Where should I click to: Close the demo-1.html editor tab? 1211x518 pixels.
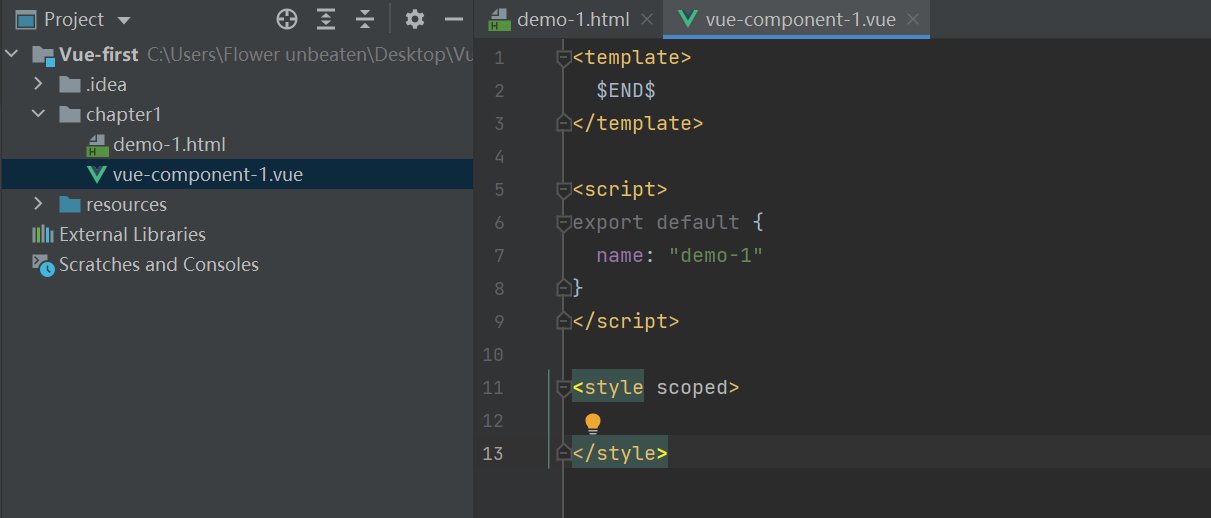pyautogui.click(x=646, y=19)
